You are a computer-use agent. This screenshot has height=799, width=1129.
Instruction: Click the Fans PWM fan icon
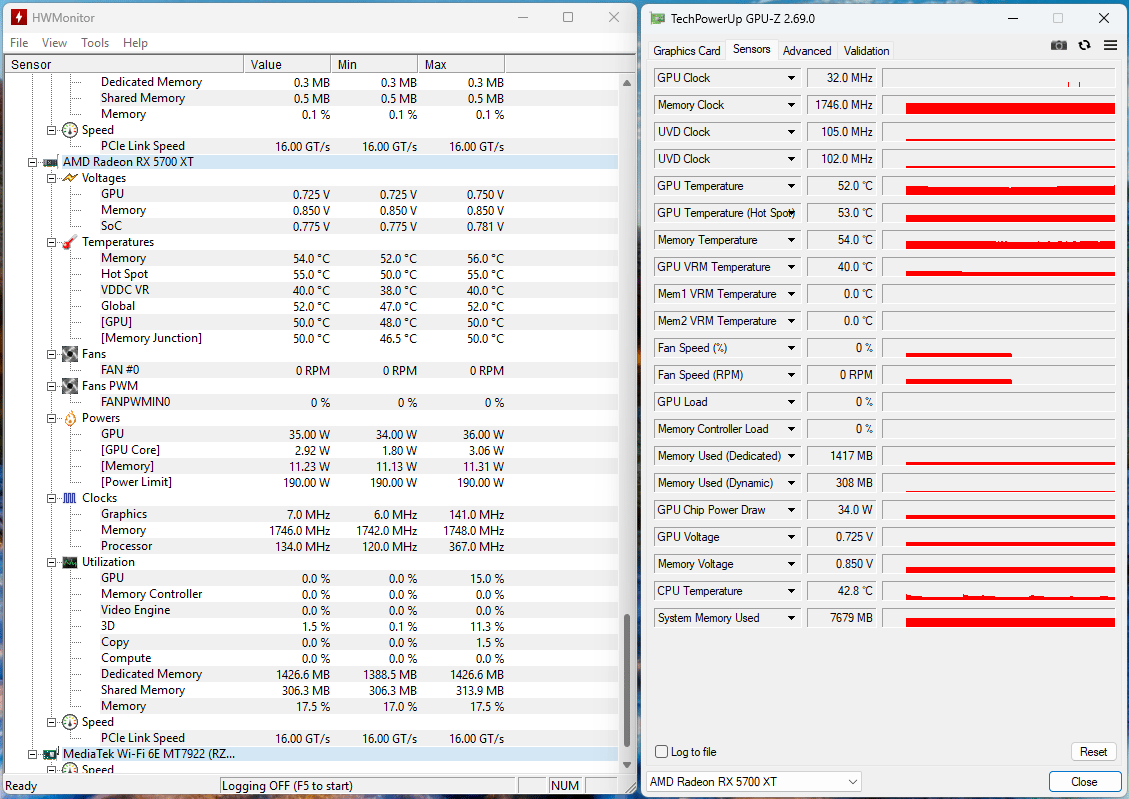(70, 386)
